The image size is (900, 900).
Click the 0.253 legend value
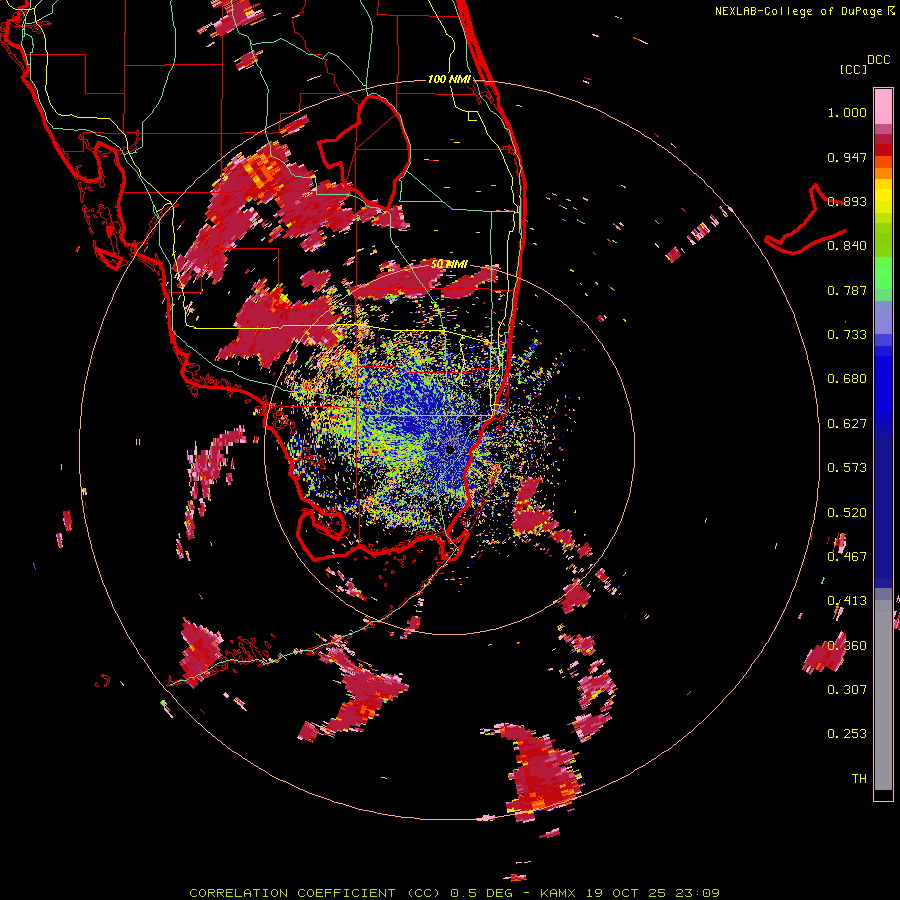pos(847,734)
